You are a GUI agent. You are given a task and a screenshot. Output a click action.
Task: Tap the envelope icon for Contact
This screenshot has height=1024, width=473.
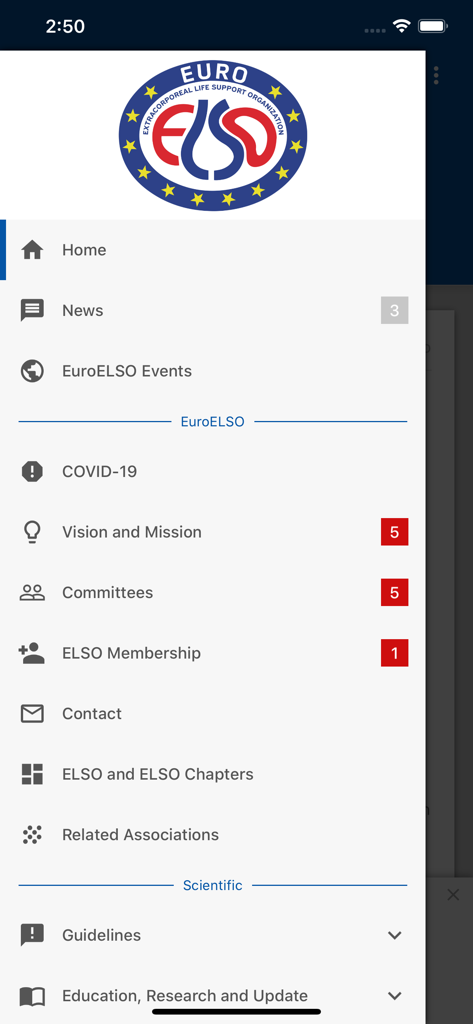point(32,714)
